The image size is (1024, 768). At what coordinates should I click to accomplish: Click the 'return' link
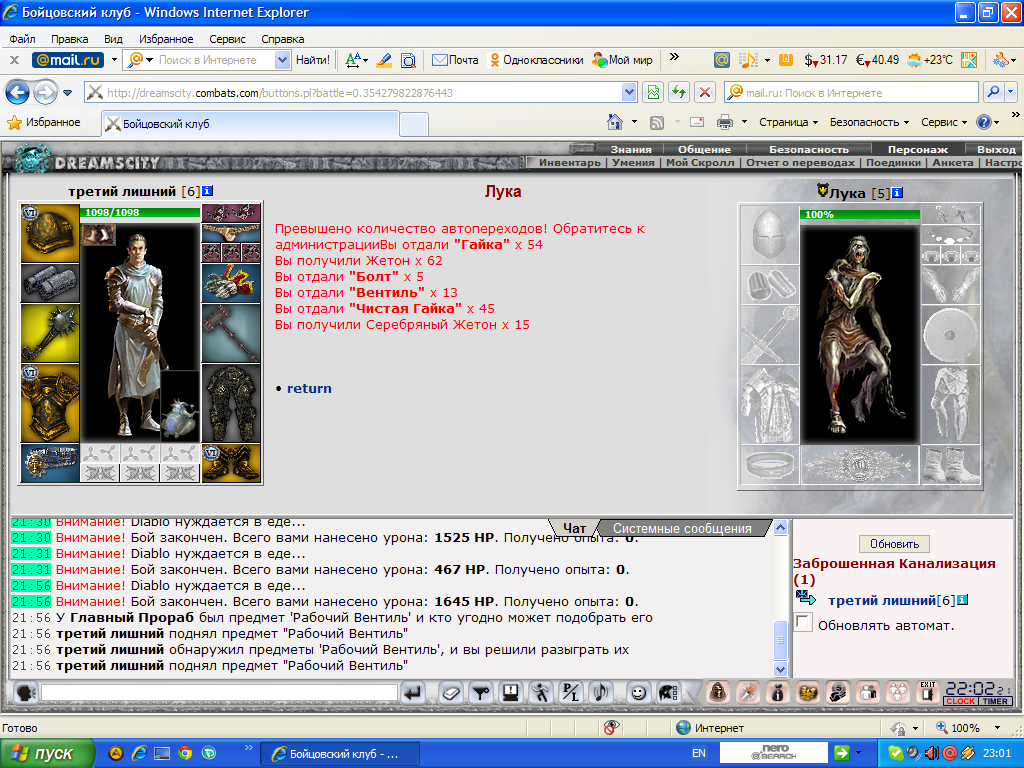pyautogui.click(x=309, y=389)
